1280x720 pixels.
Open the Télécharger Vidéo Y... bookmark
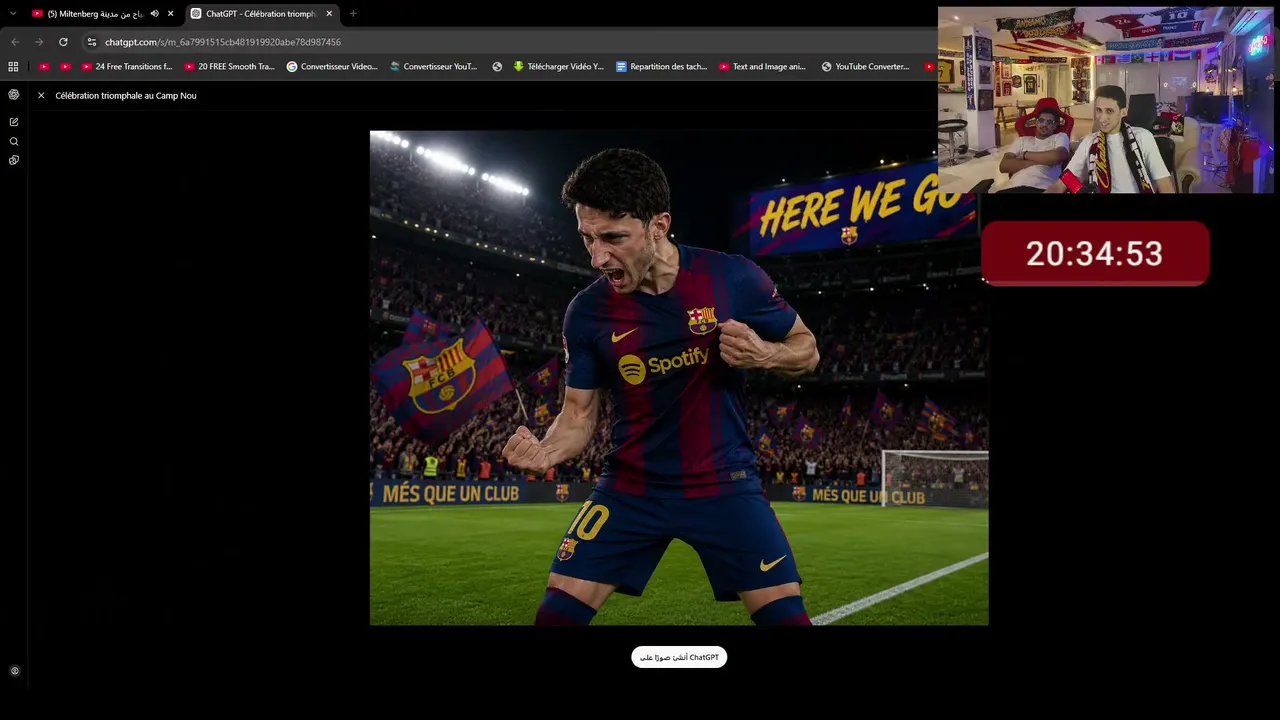click(x=559, y=67)
